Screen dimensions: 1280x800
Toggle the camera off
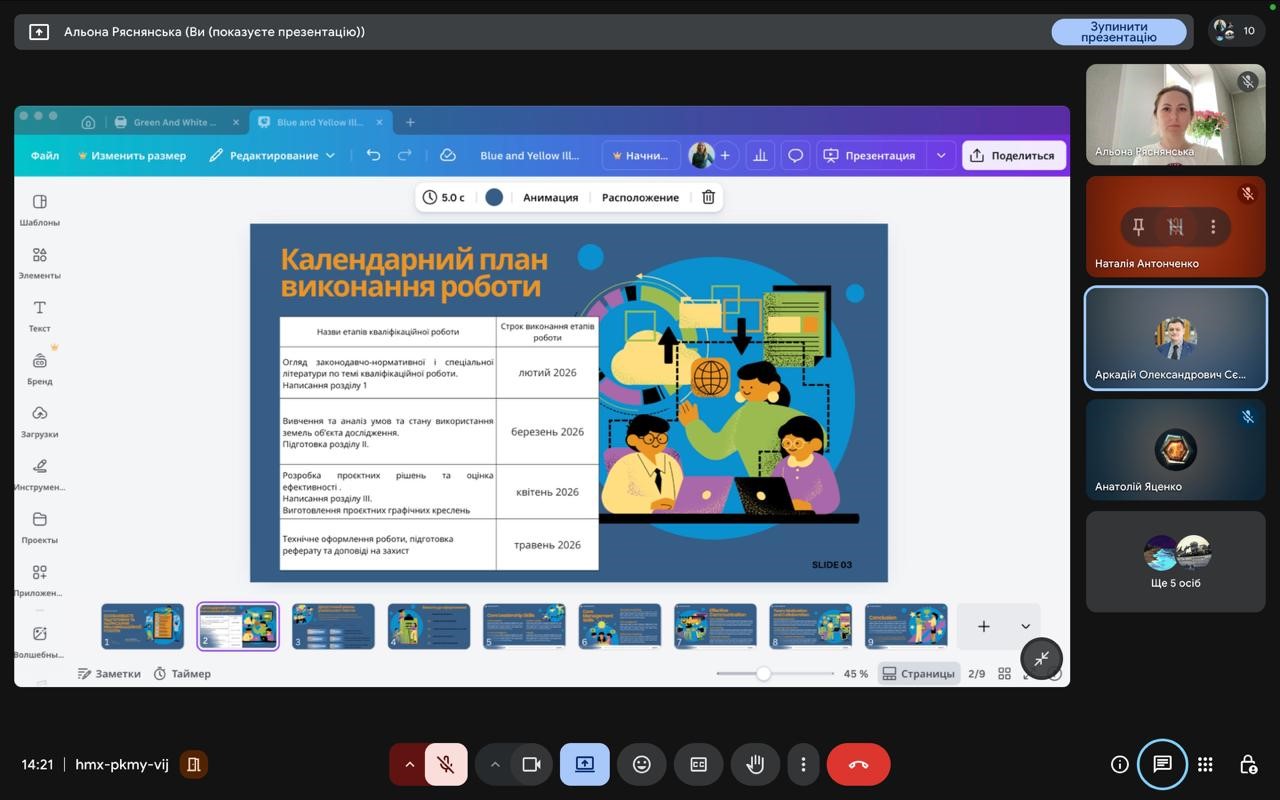click(x=531, y=764)
